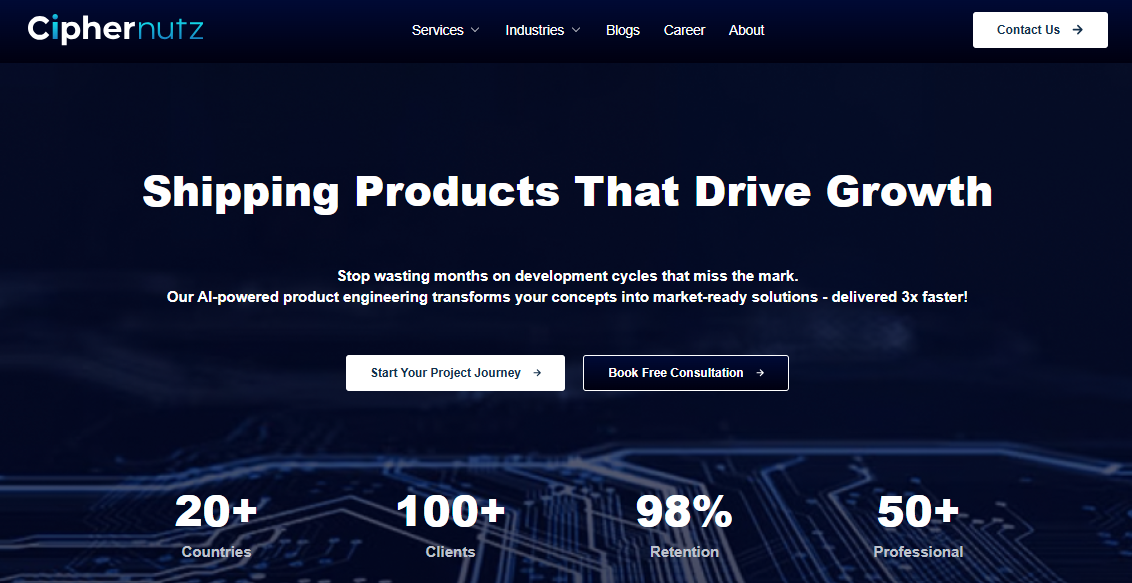Click arrow icon in Start Your Project Journey
1132x583 pixels.
[537, 373]
